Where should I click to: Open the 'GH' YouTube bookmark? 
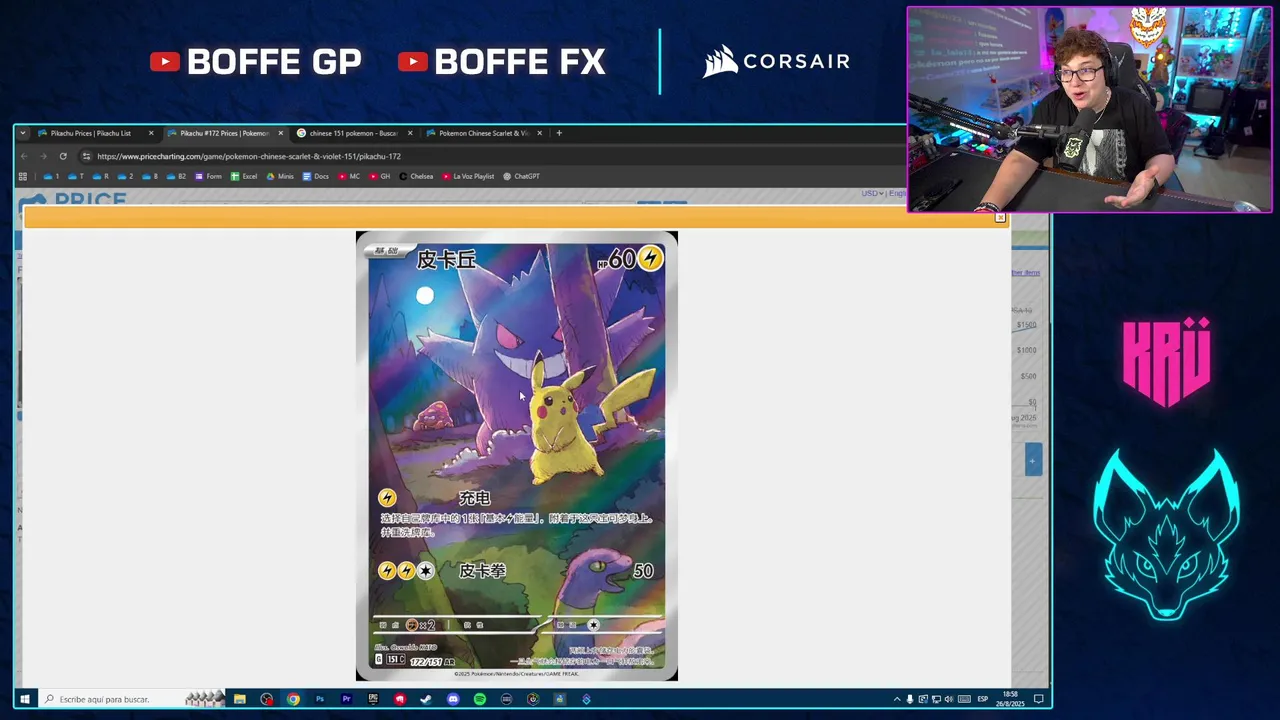[380, 176]
